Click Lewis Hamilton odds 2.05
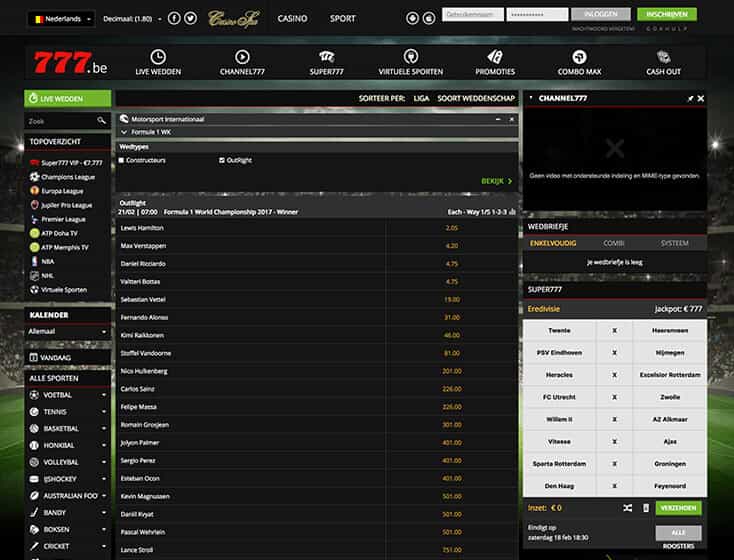 452,228
